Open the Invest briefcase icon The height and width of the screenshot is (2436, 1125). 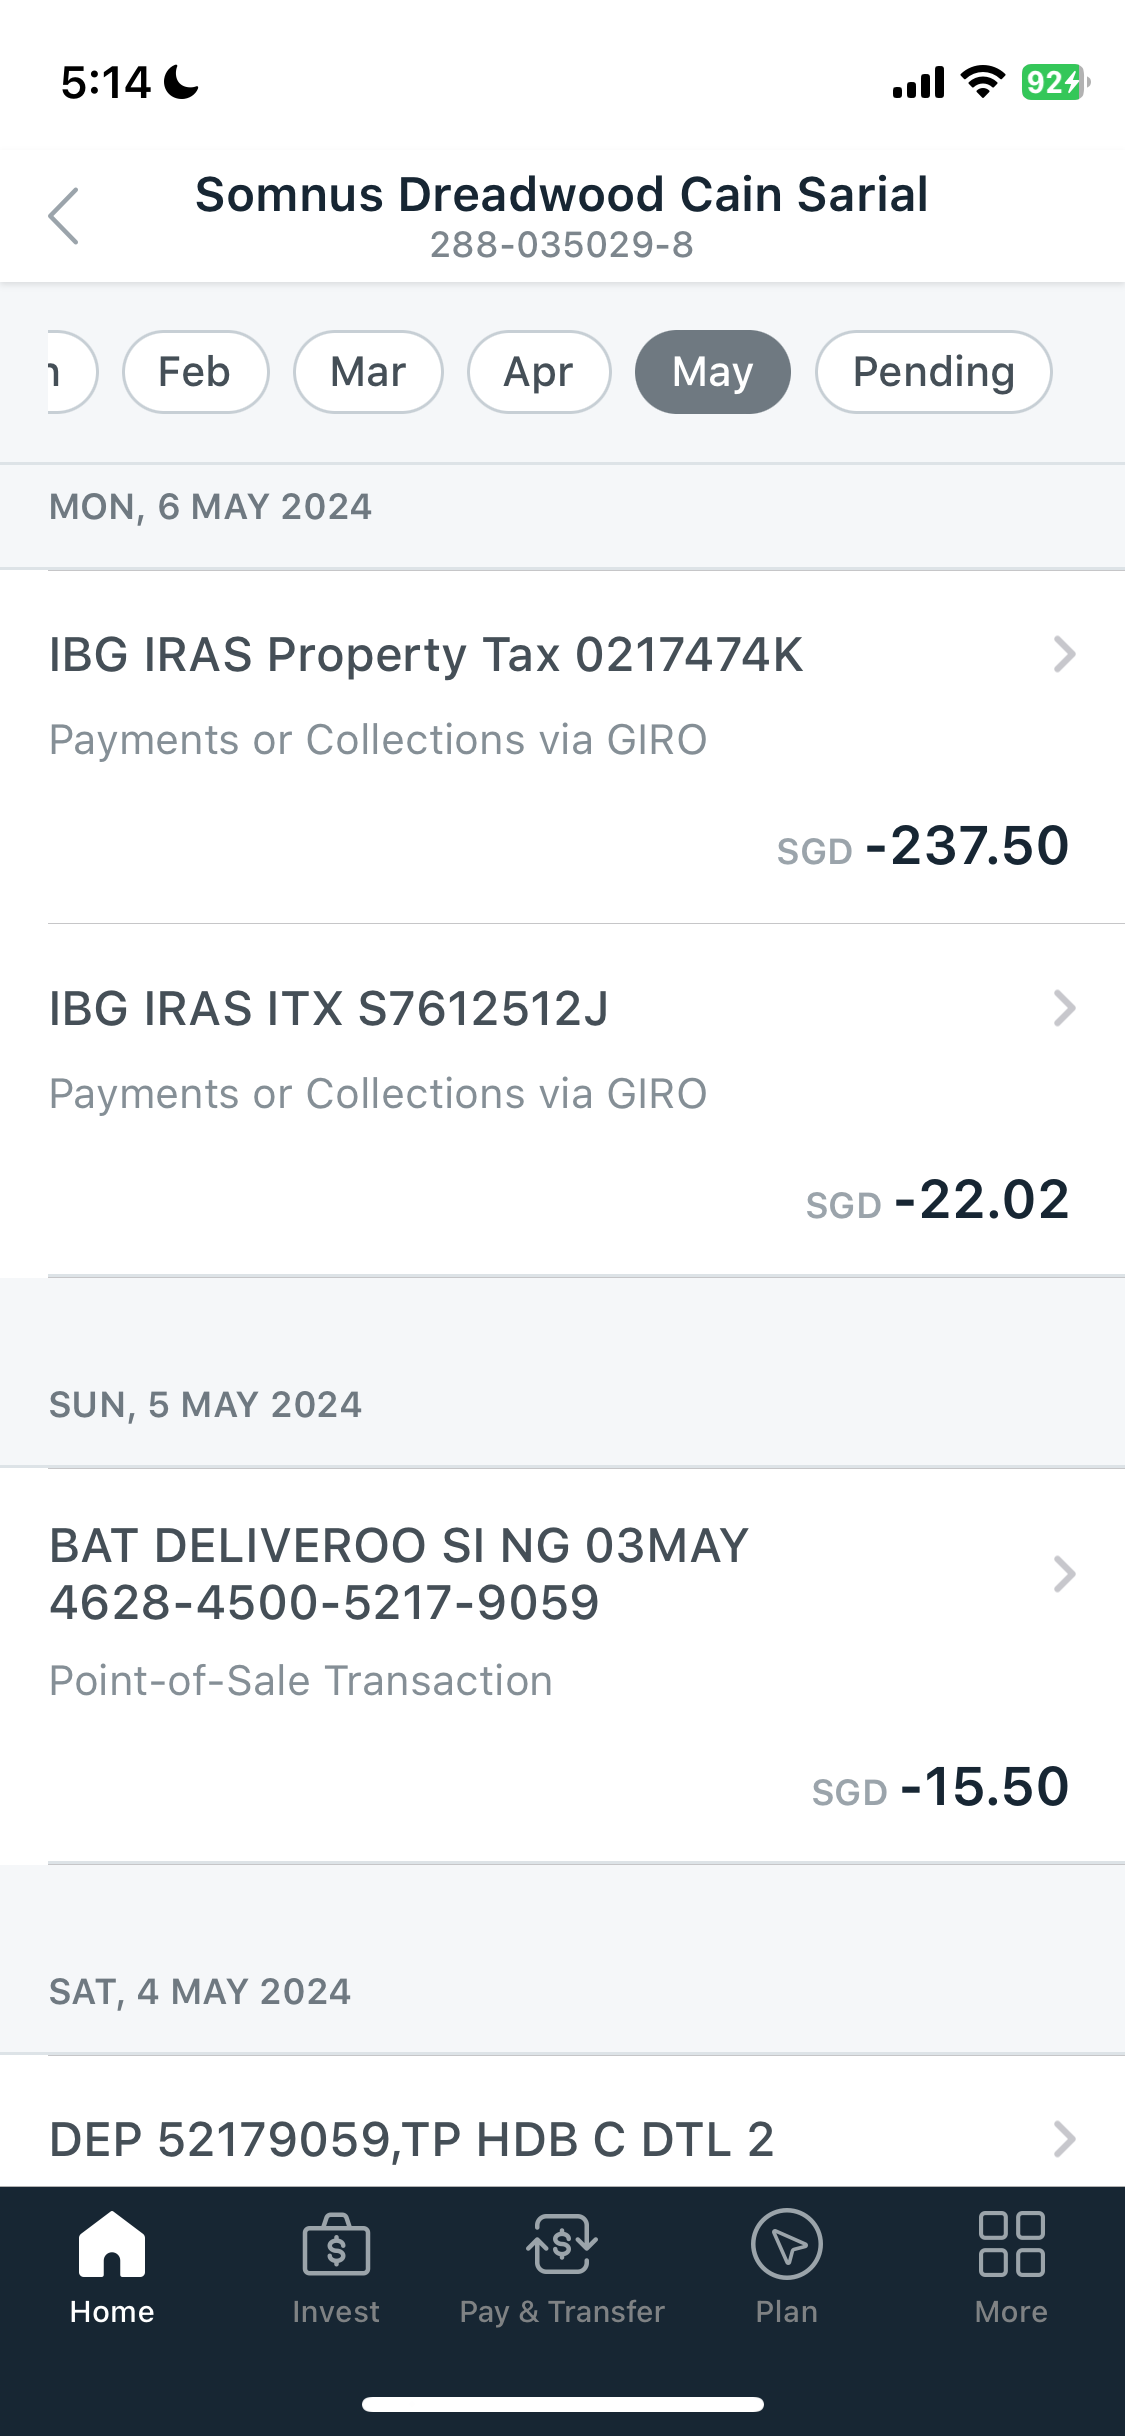point(336,2244)
